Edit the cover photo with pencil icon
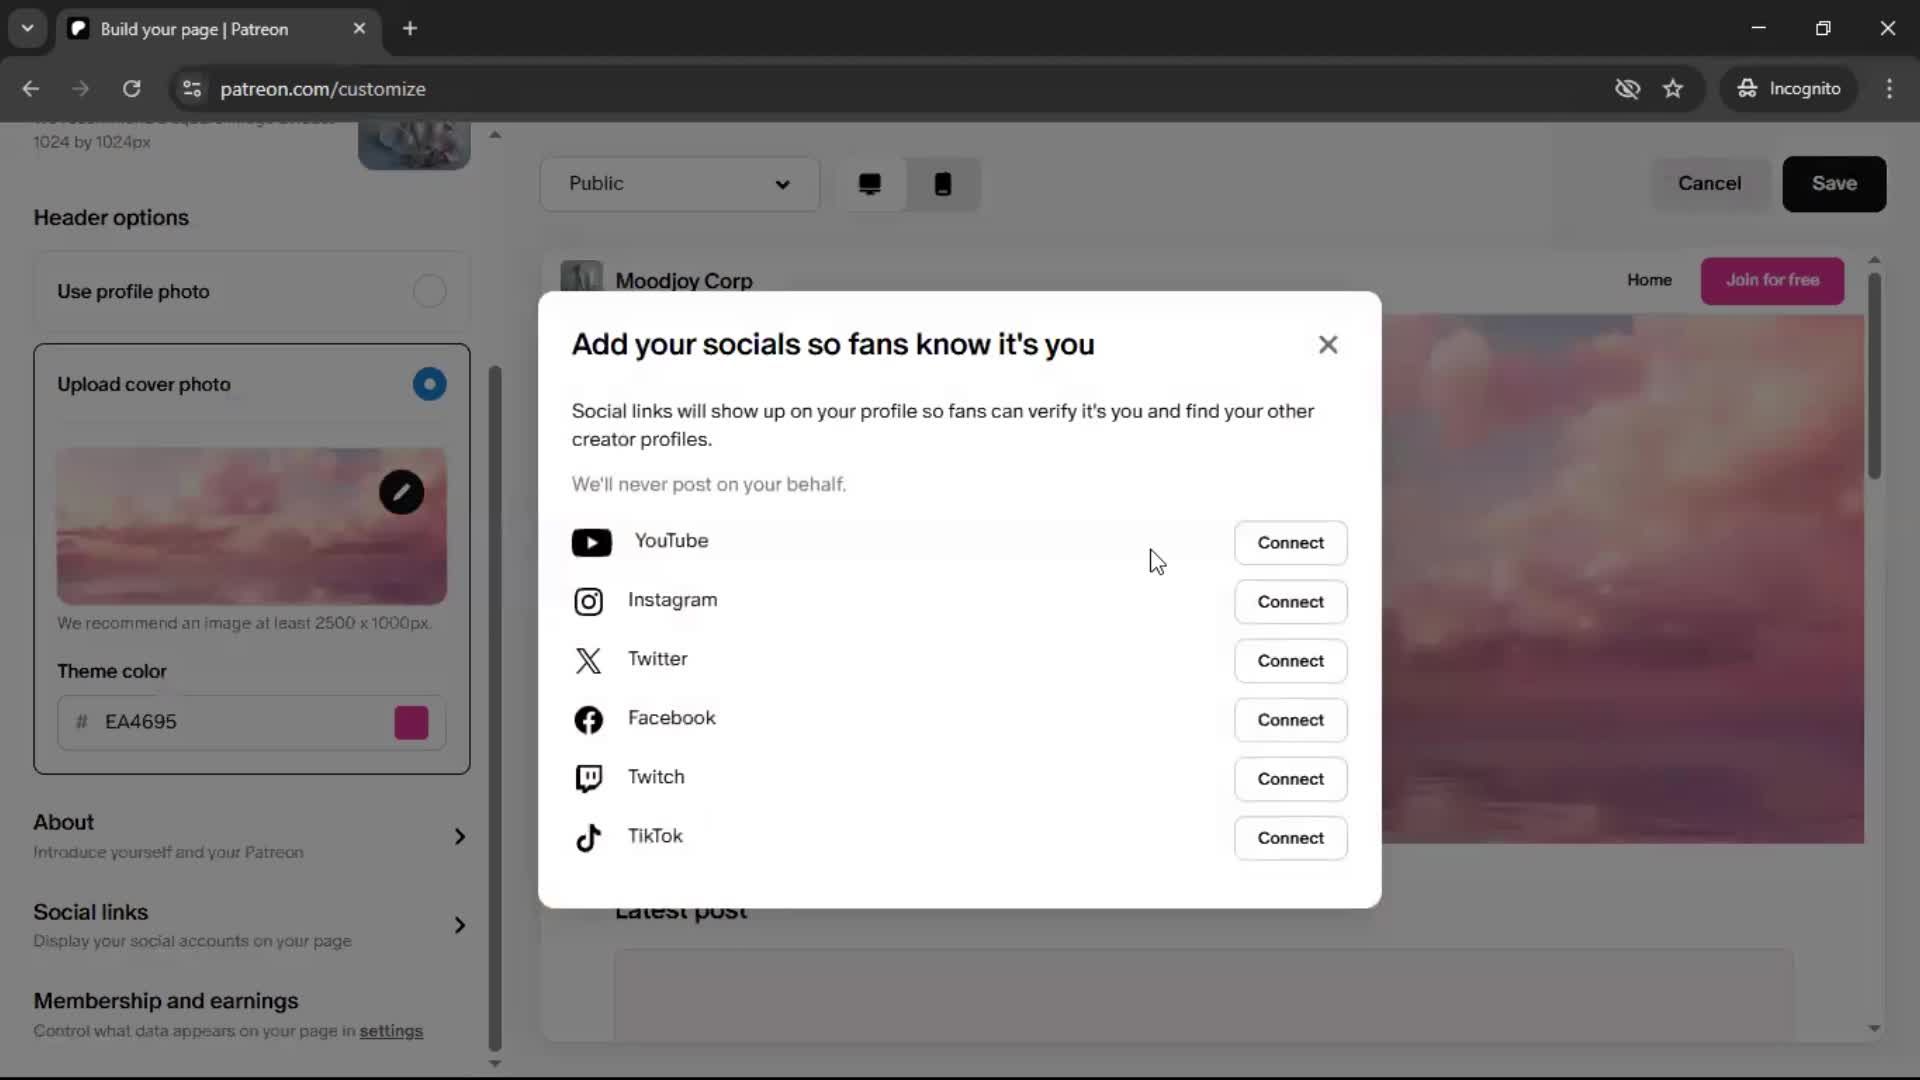The image size is (1920, 1080). pyautogui.click(x=401, y=492)
